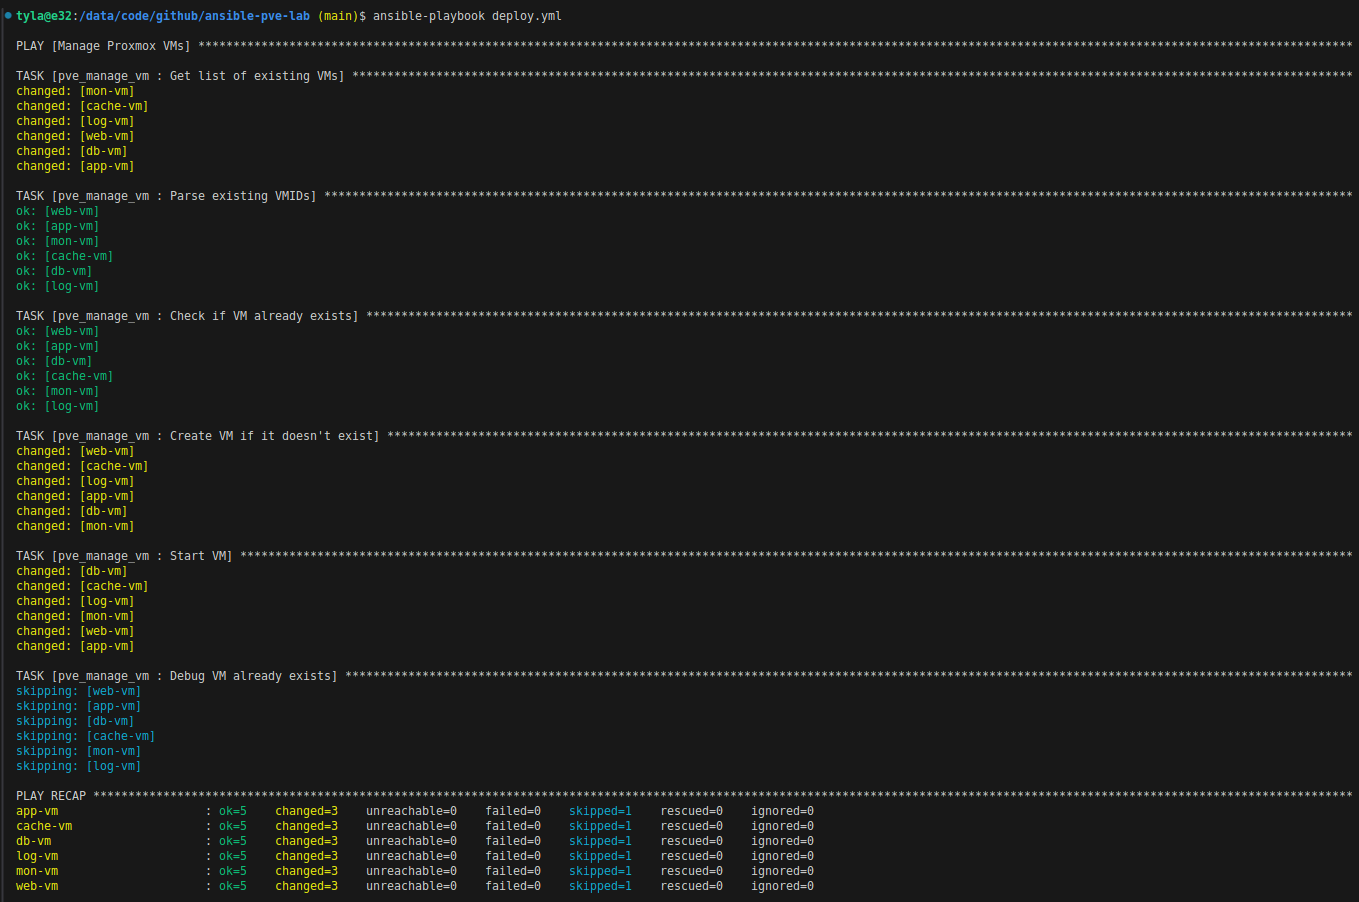This screenshot has width=1359, height=902.
Task: Click the 'Get list of existing VMs' task title
Action: [256, 76]
